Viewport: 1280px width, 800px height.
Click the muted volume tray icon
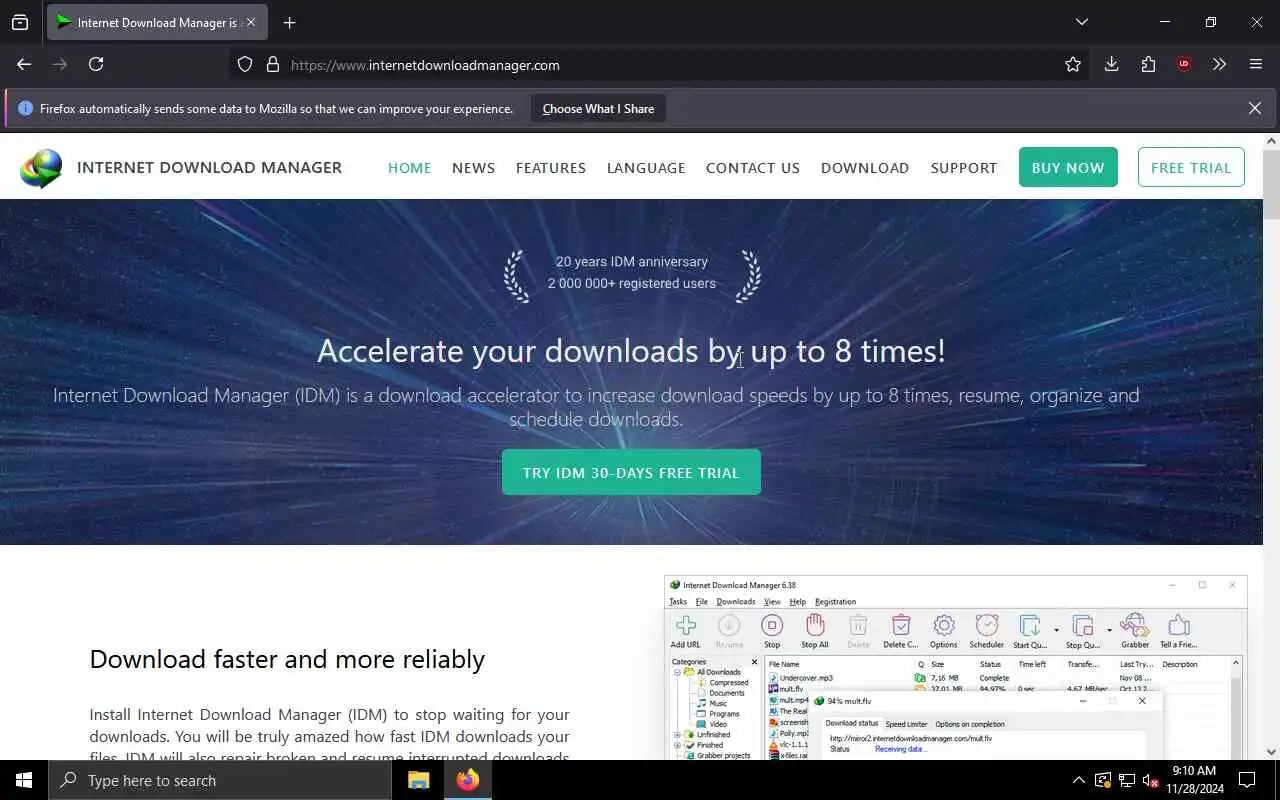(1150, 780)
